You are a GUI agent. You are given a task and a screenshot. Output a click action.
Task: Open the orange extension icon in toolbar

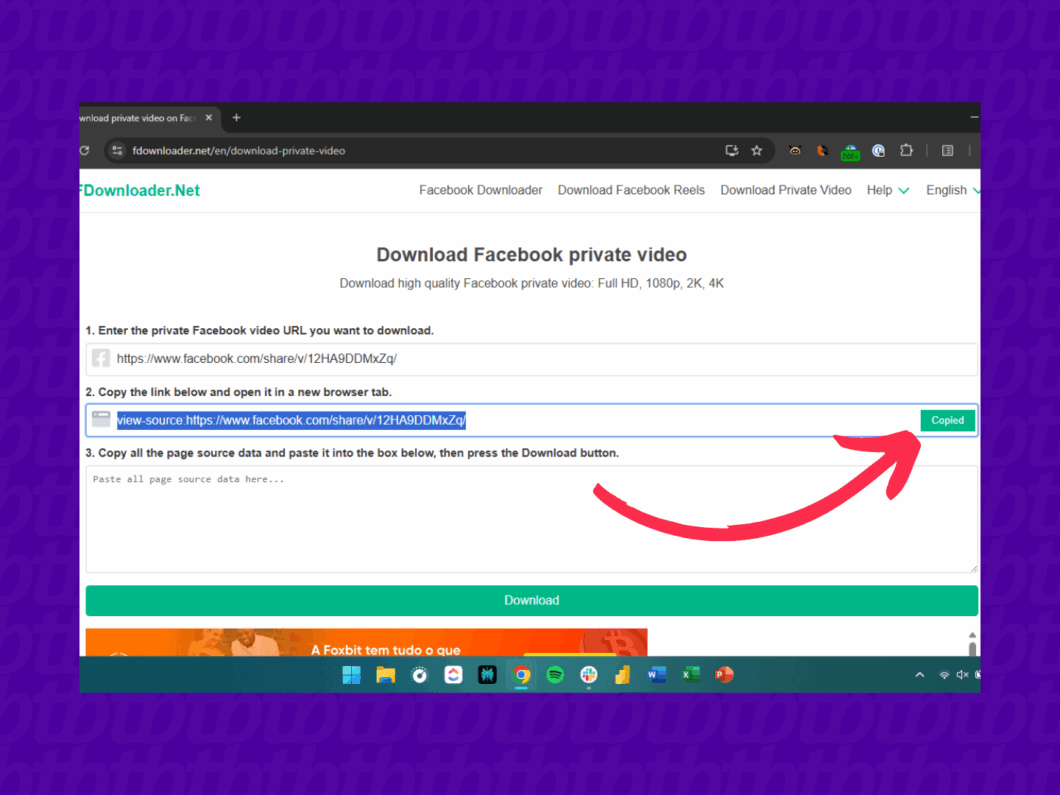point(822,150)
